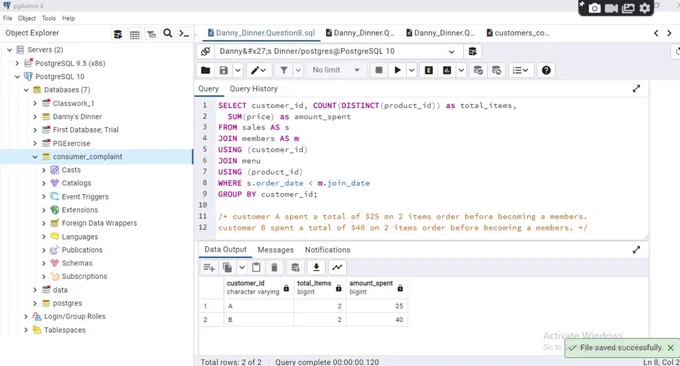The image size is (680, 366).
Task: Dismiss the File saved successfully notification
Action: 670,348
